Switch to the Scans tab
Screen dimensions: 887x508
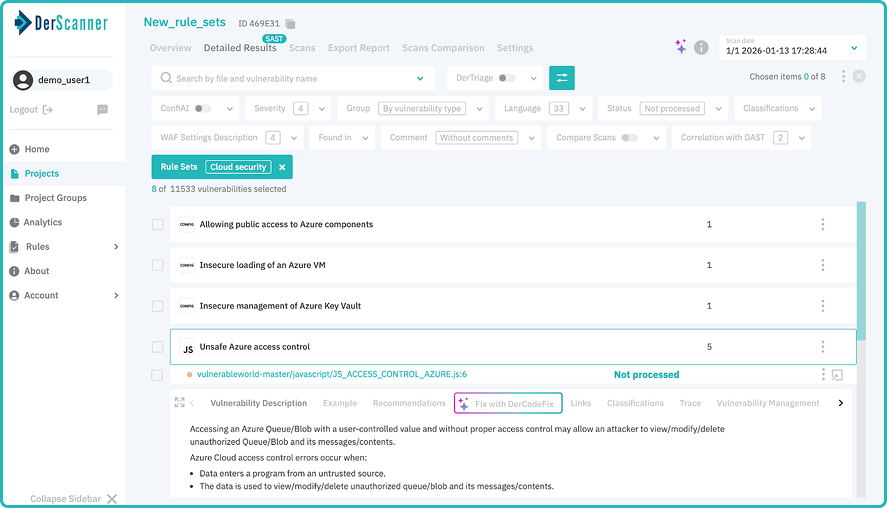click(x=302, y=48)
